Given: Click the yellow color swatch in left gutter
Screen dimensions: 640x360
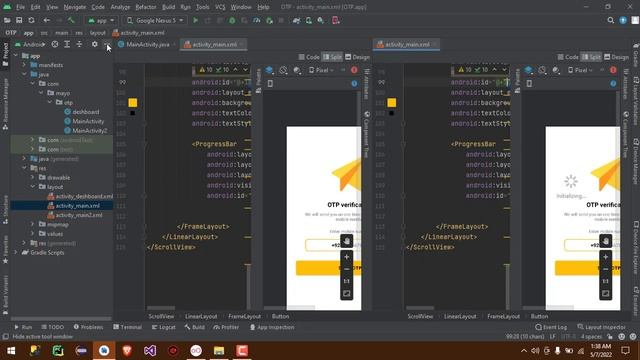Looking at the screenshot, I should [x=133, y=103].
